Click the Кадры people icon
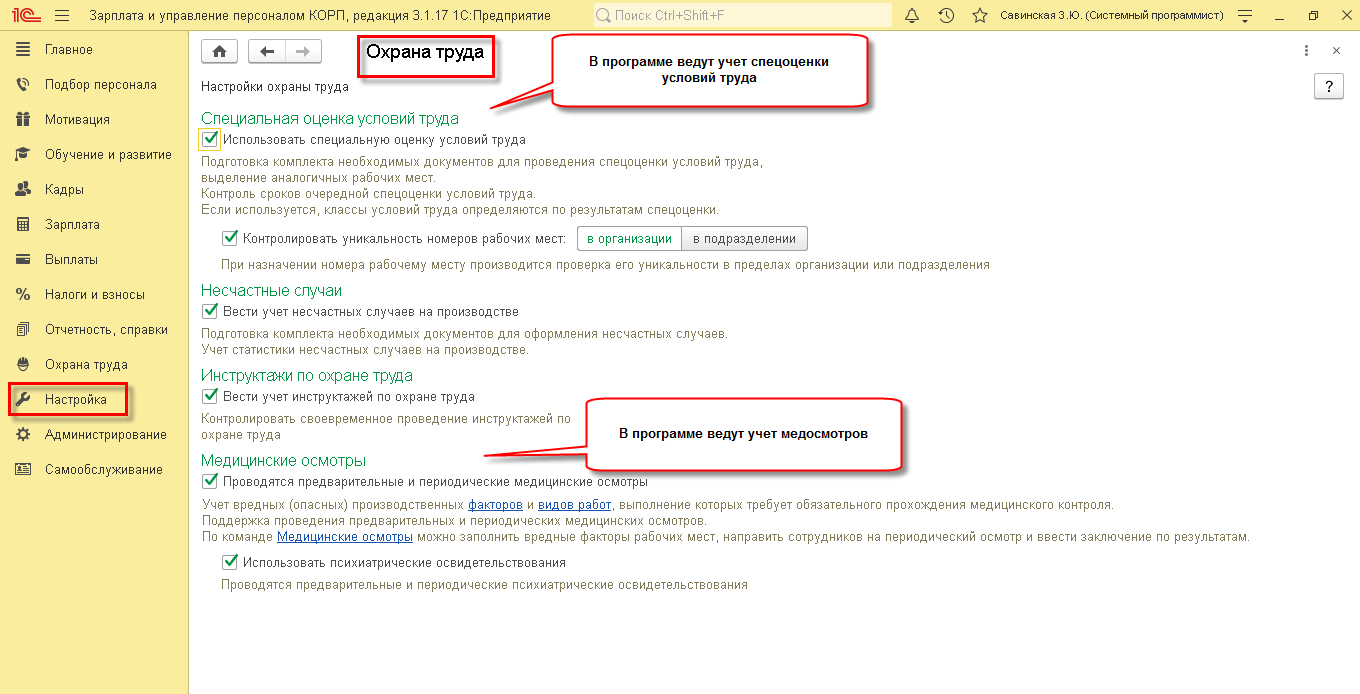The height and width of the screenshot is (694, 1360). point(24,190)
